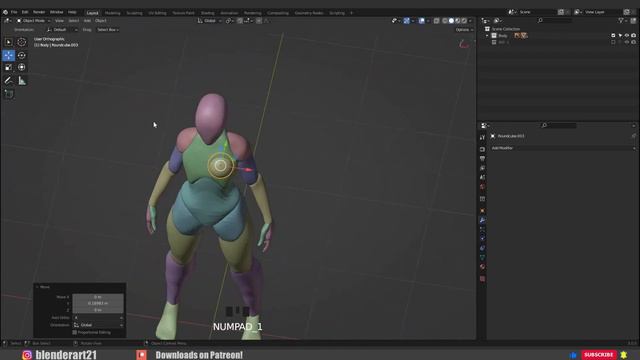Open the Modifiers wrench properties tab
Viewport: 640px width, 360px height.
tap(482, 220)
